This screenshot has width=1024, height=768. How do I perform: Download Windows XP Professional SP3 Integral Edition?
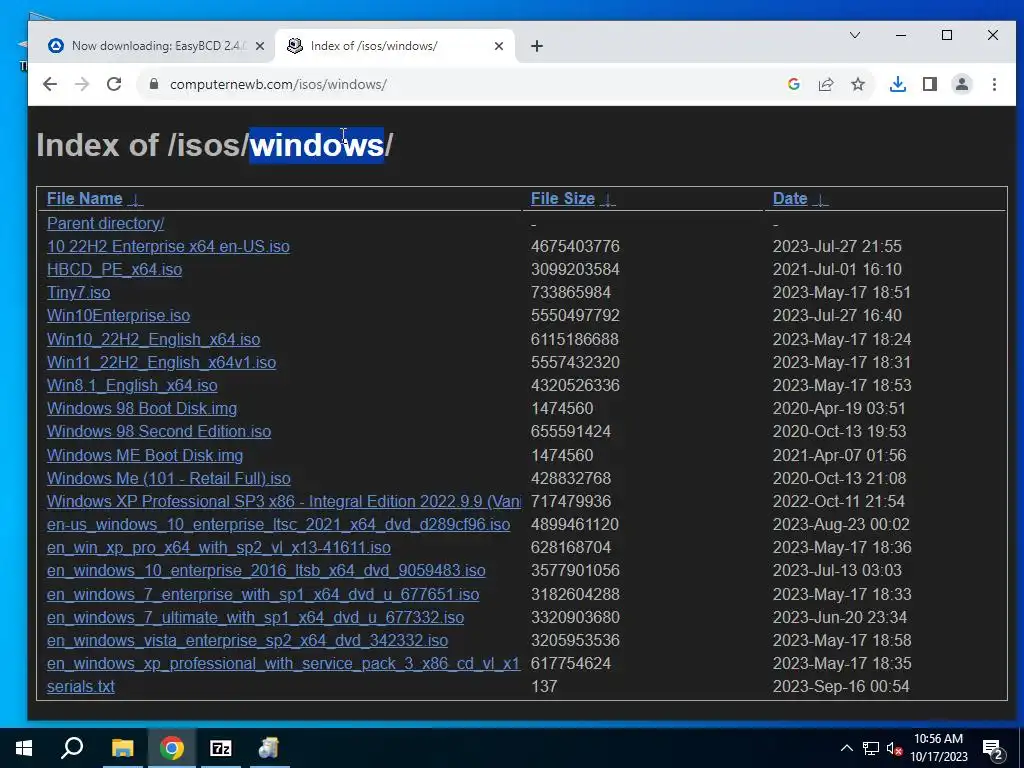point(284,502)
